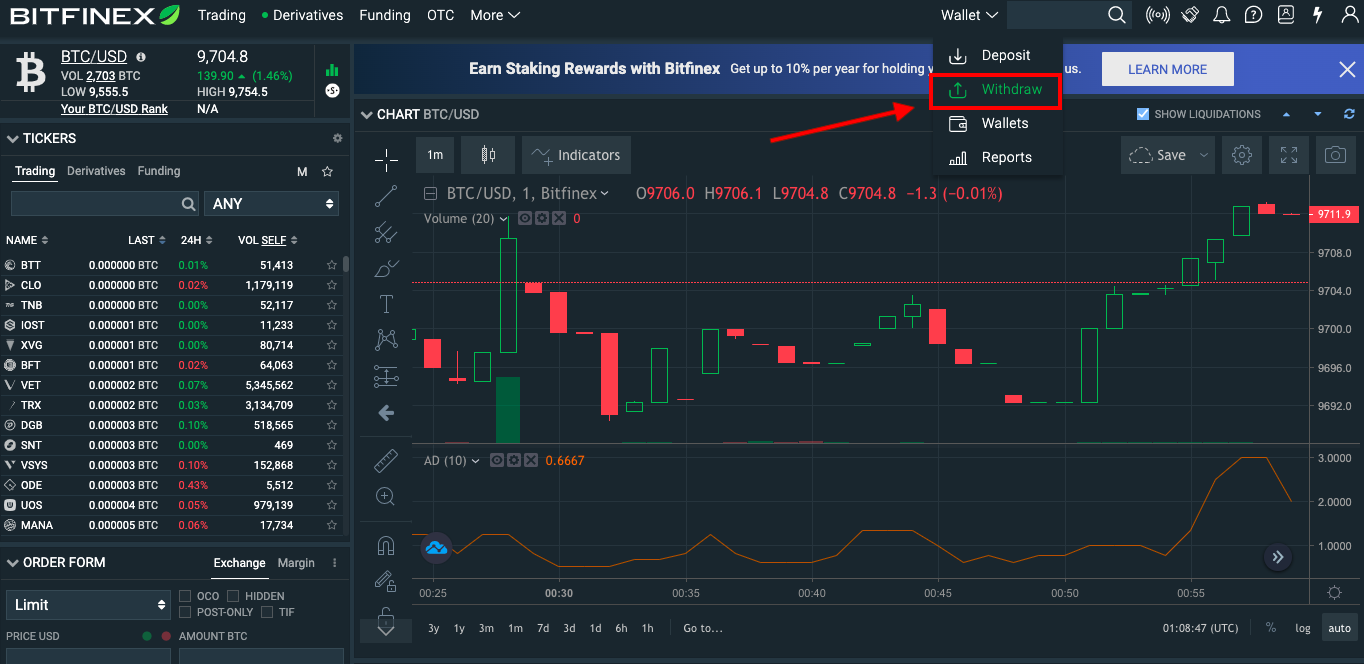The height and width of the screenshot is (664, 1364).
Task: Select the ruler measure tool
Action: tap(386, 461)
